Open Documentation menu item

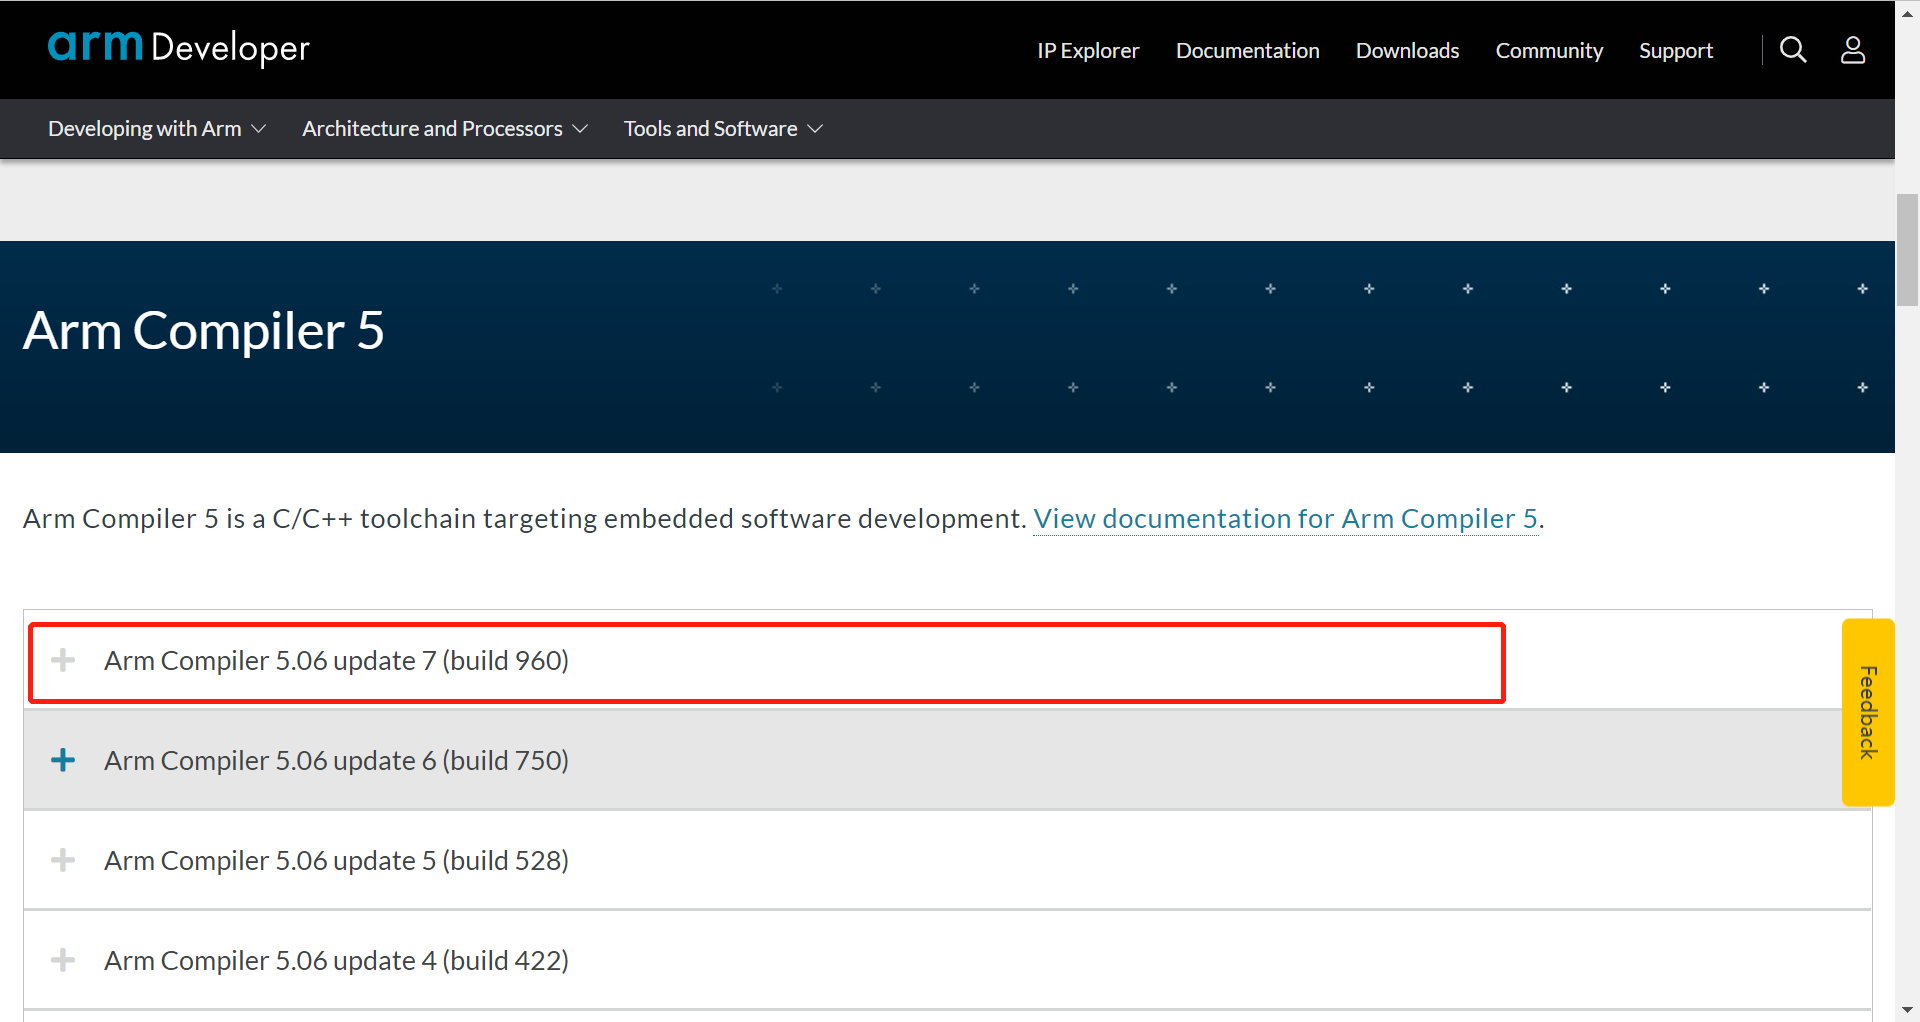[x=1248, y=50]
